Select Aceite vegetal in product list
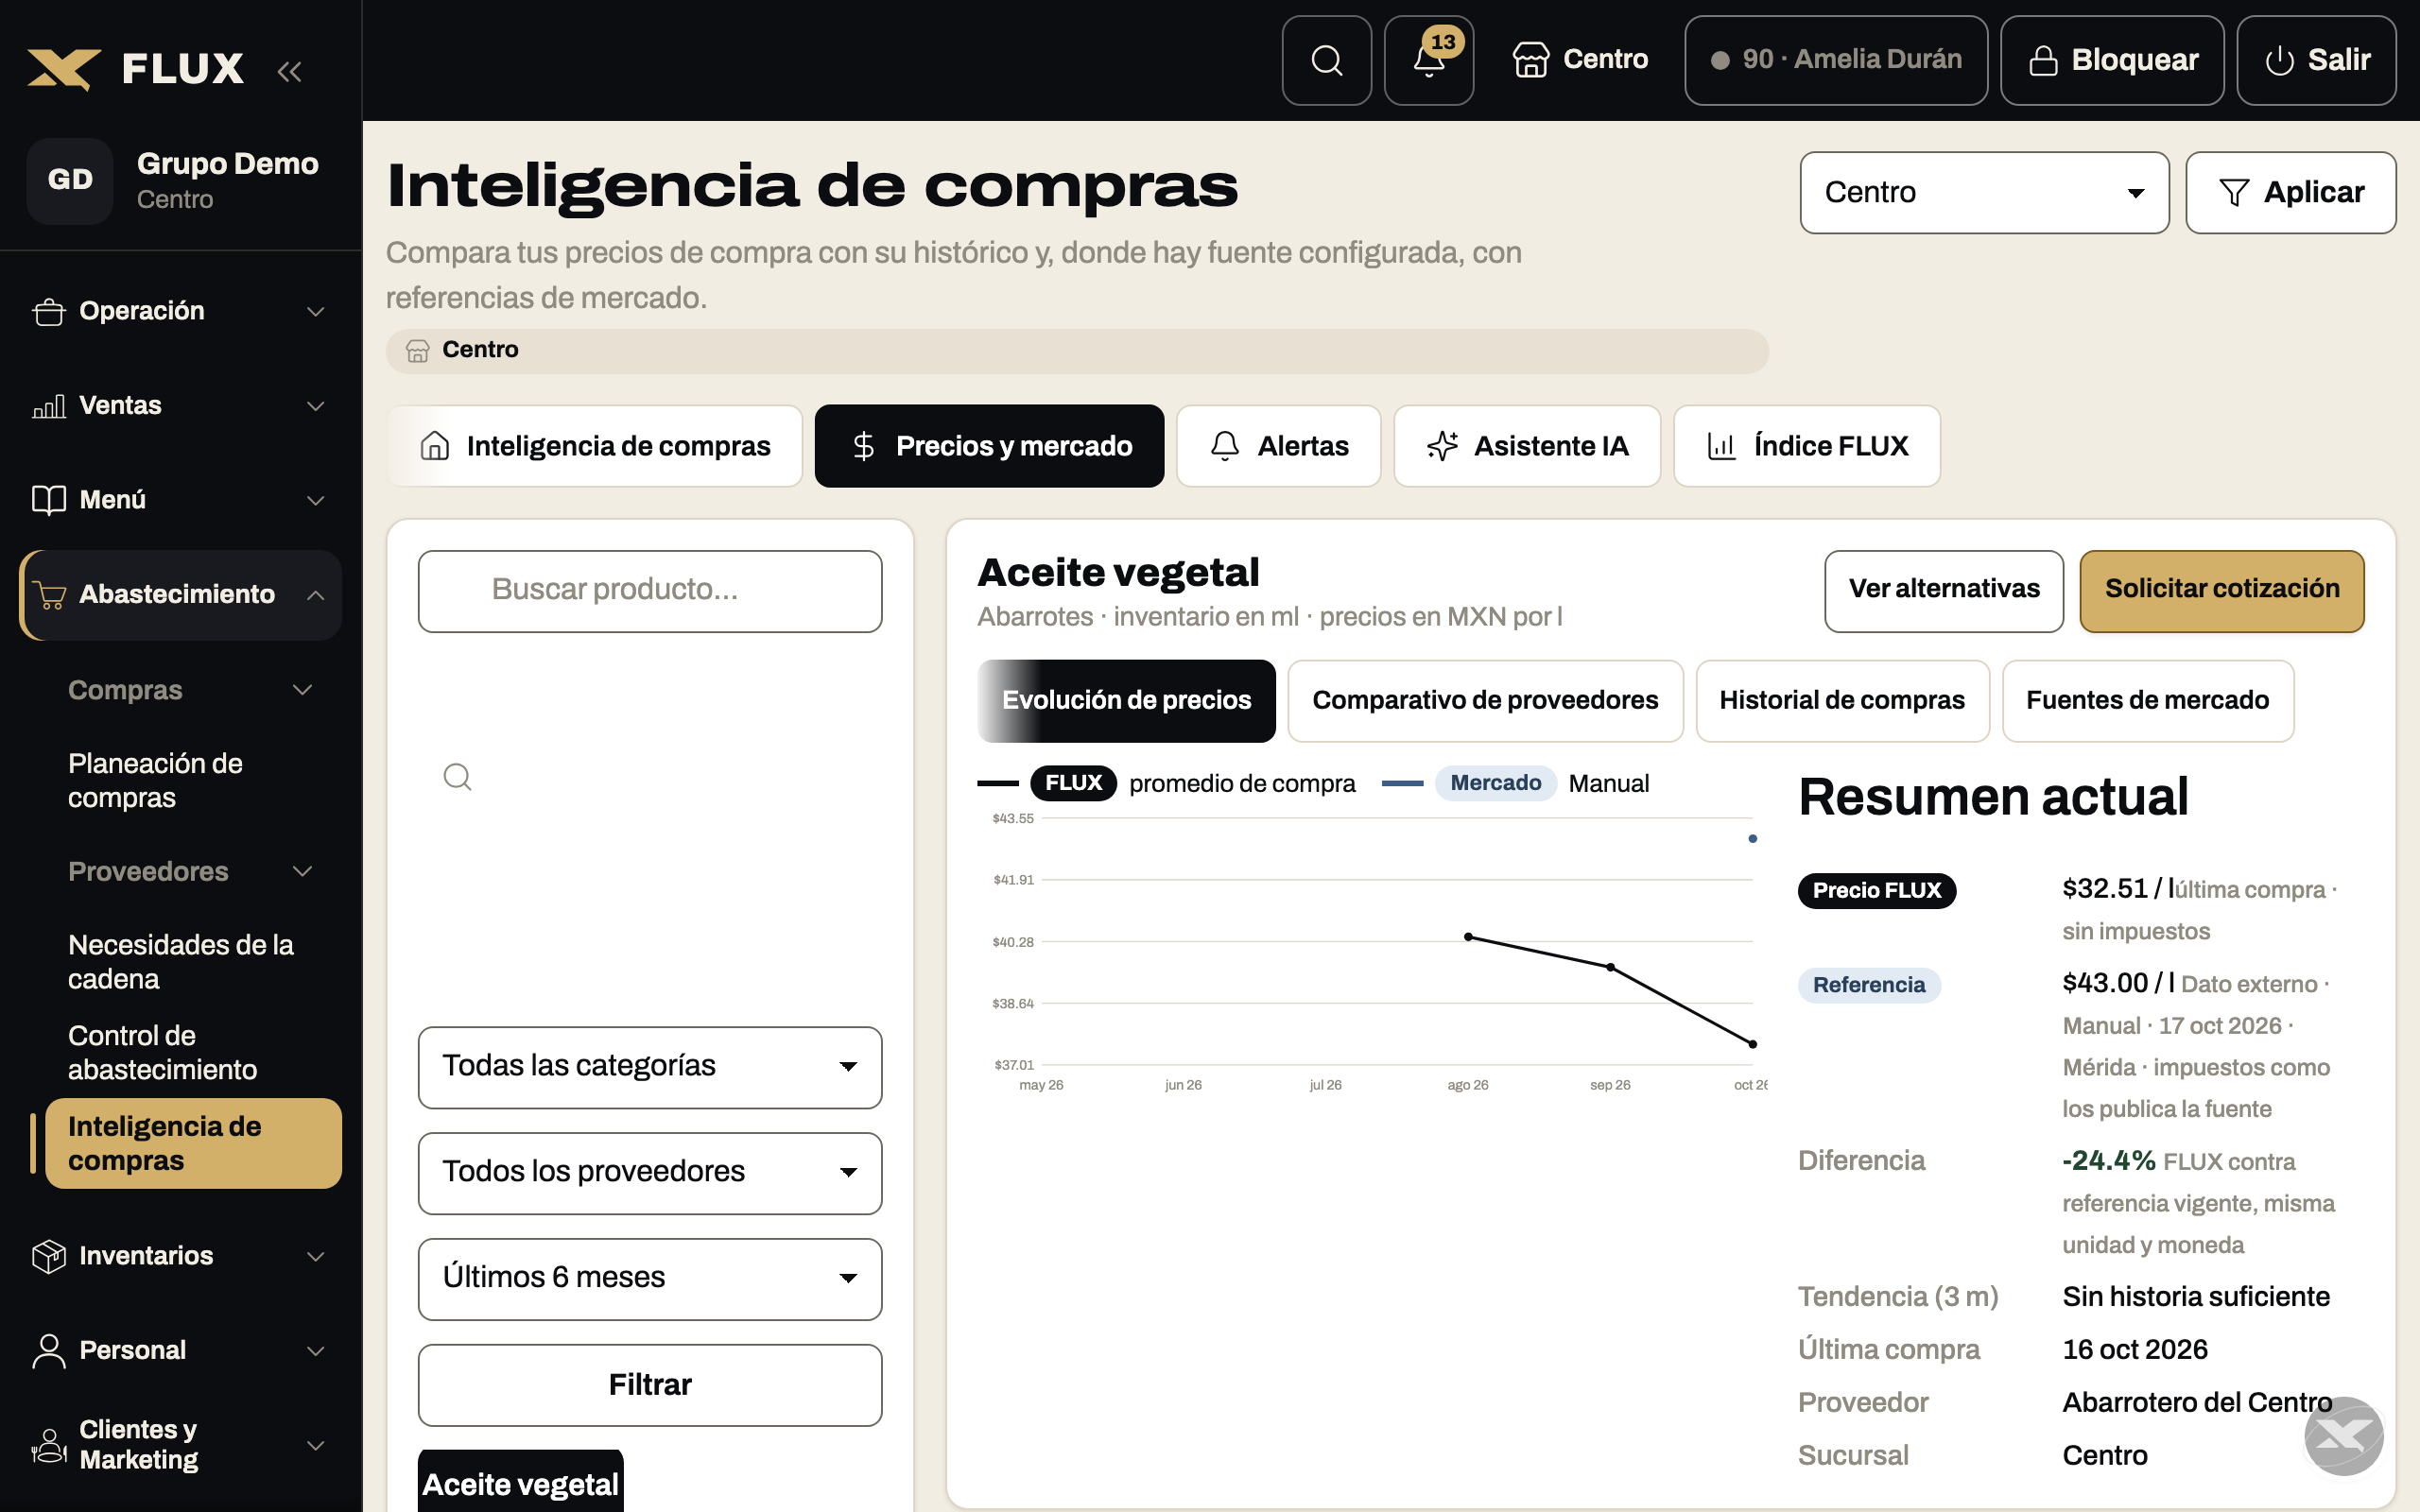 click(521, 1482)
